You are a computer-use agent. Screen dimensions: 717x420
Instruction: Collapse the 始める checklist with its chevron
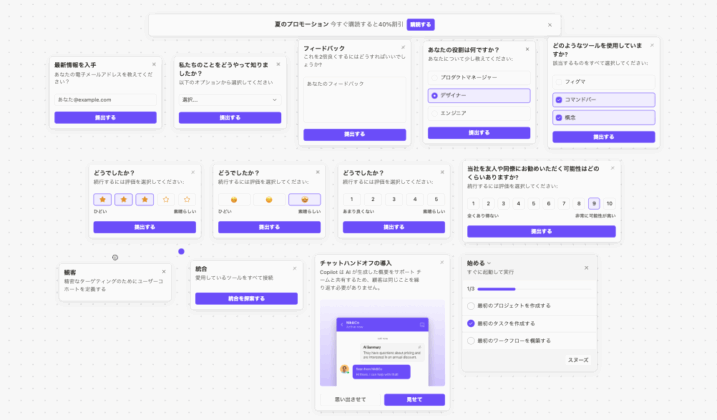(x=489, y=263)
